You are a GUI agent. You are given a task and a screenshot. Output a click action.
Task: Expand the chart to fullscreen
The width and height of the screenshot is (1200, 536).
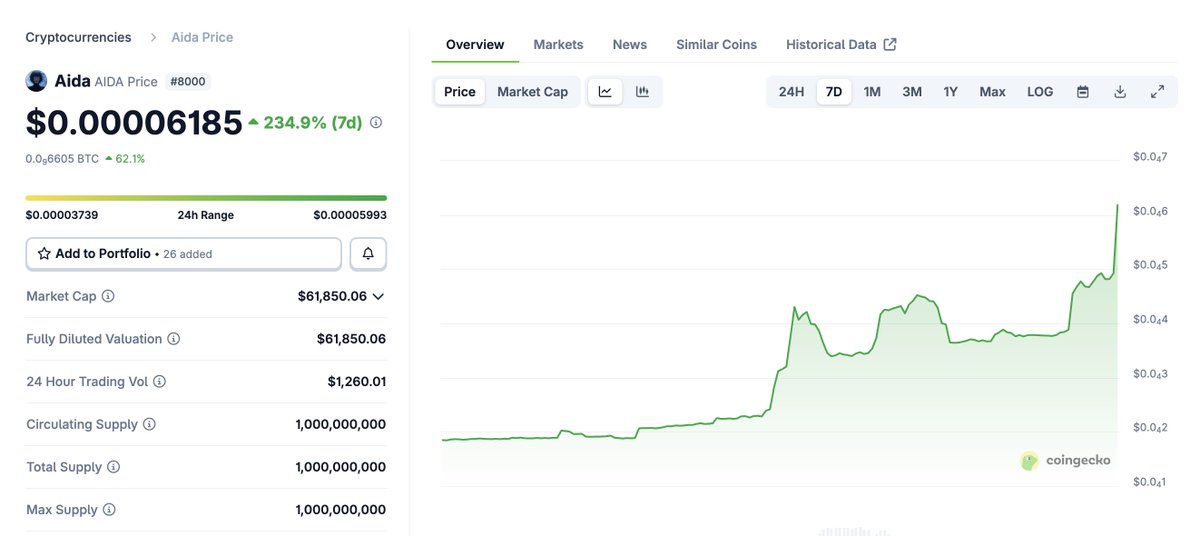click(1157, 92)
